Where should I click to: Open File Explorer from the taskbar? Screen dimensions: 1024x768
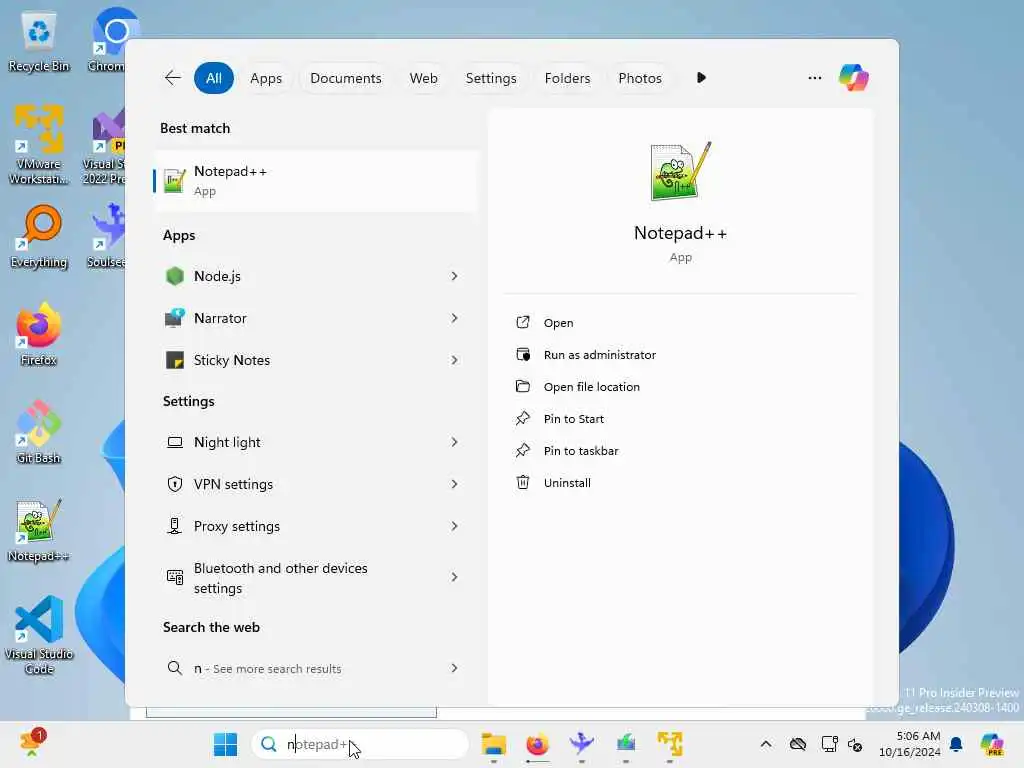point(494,744)
